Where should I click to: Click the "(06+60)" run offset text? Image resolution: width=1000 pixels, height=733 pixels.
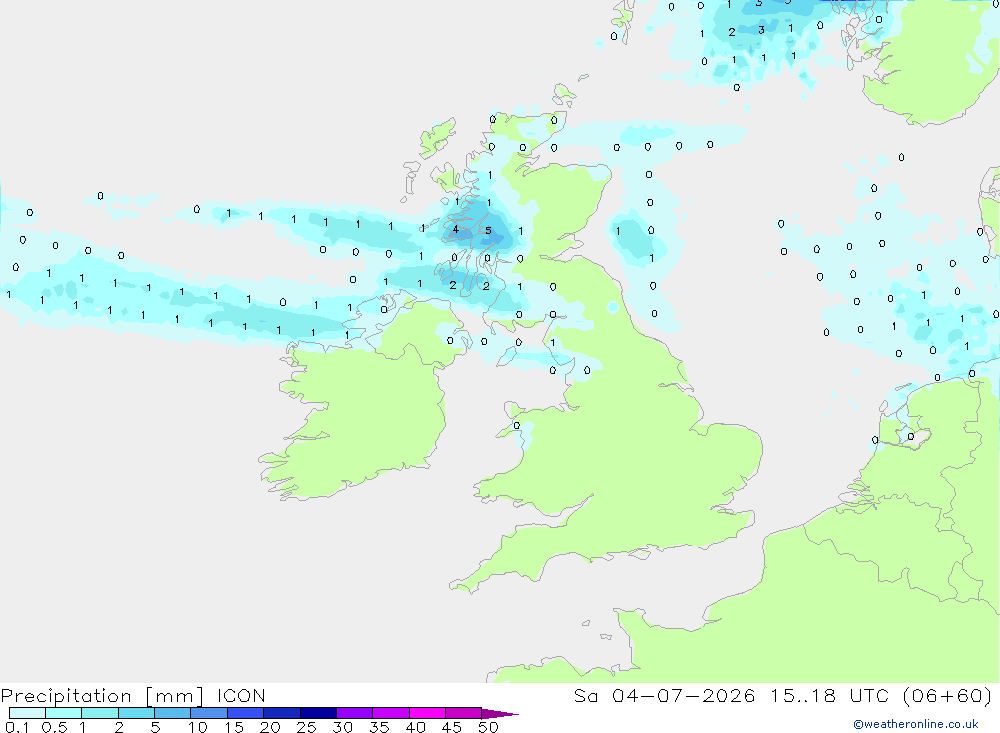click(948, 695)
